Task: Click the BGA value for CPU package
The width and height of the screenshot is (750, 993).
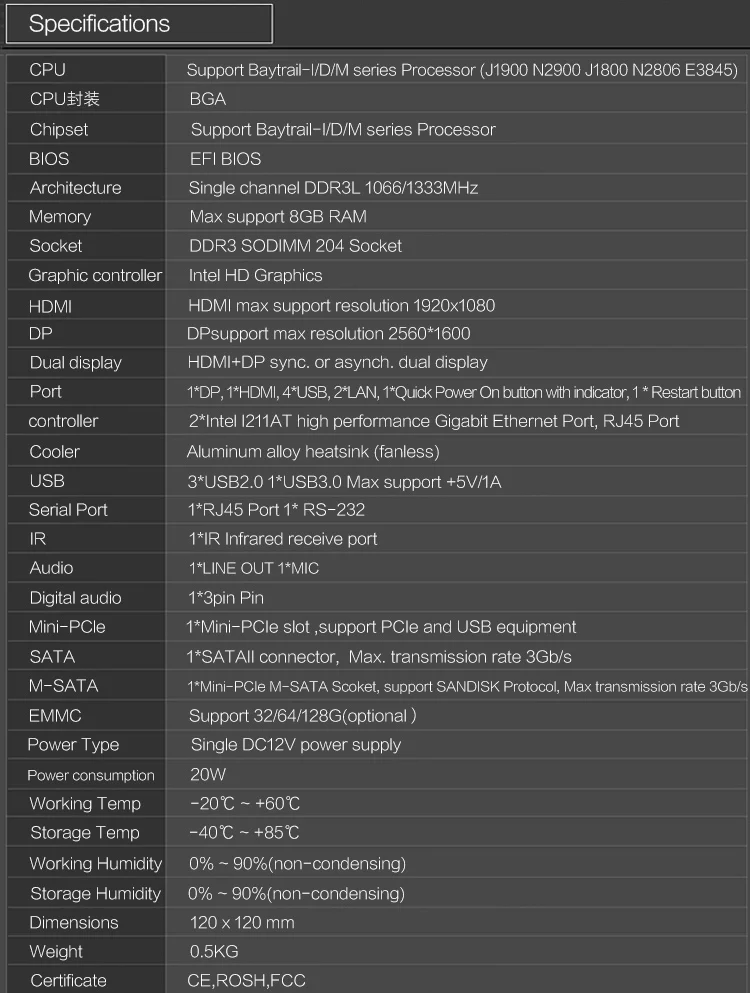Action: [208, 99]
